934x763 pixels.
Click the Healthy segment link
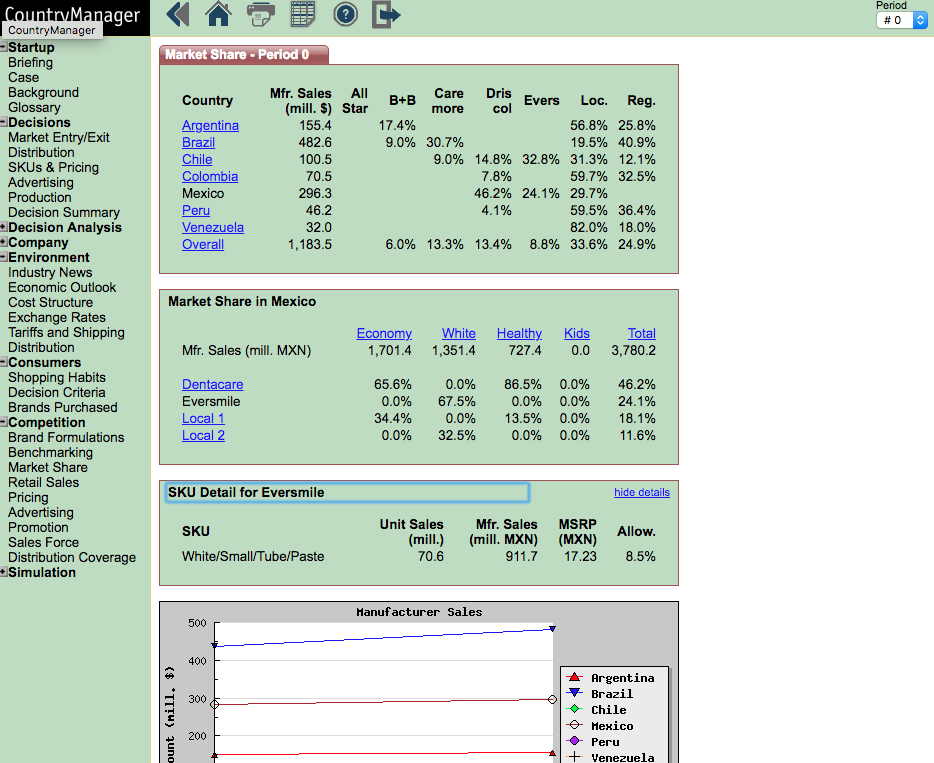click(x=519, y=334)
